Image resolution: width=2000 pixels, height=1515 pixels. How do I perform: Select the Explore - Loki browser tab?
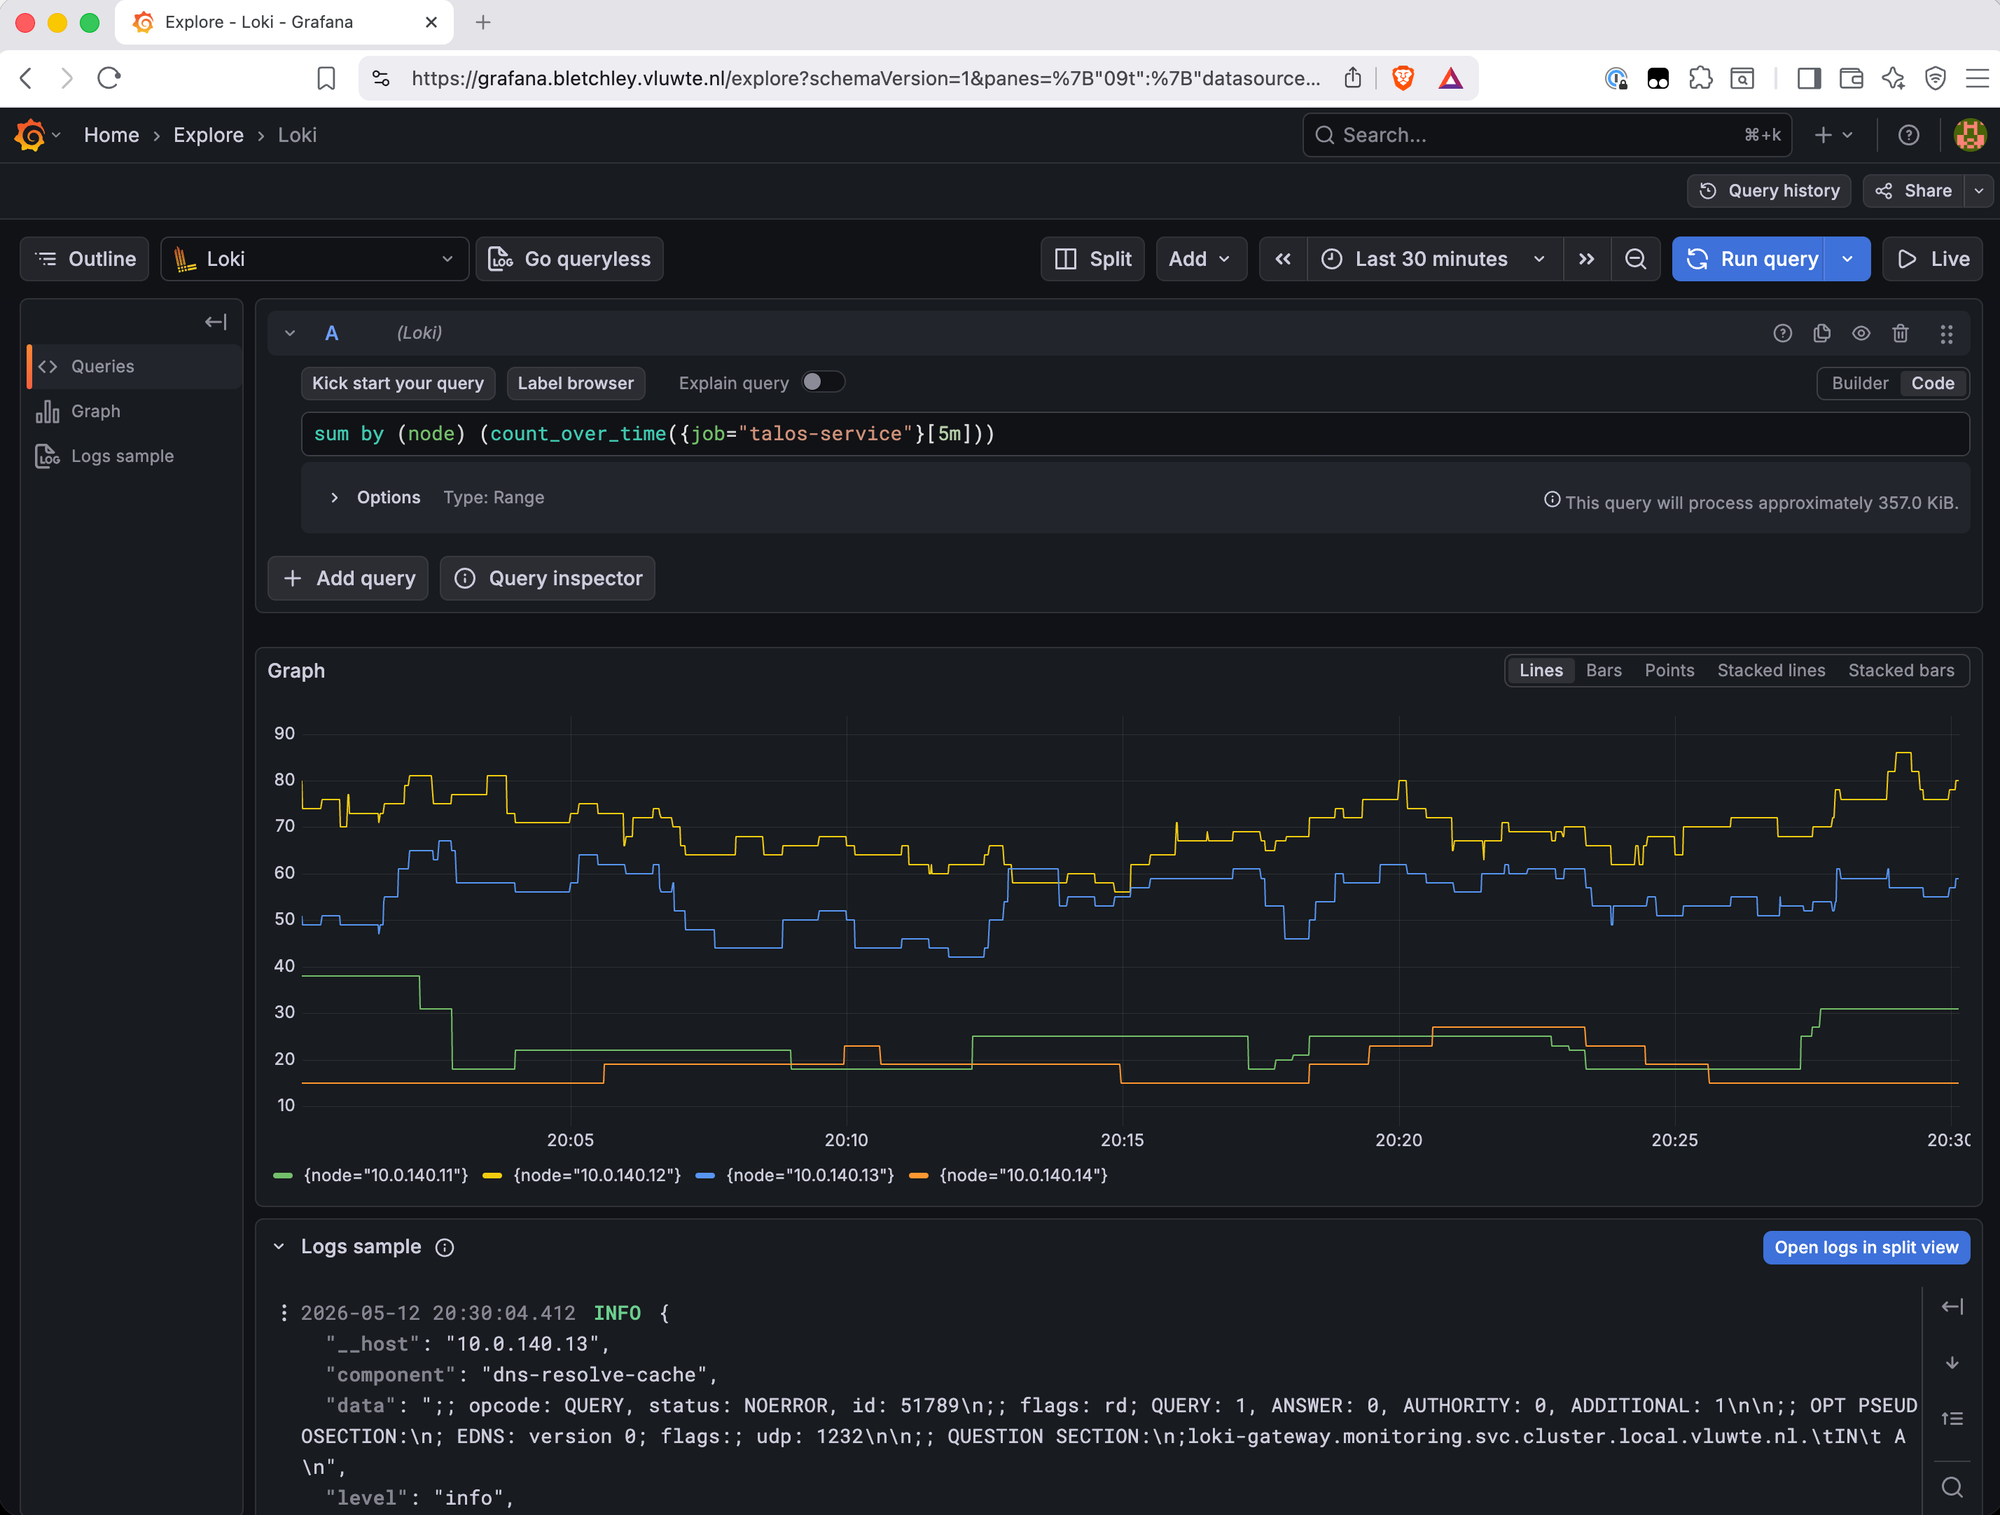click(x=284, y=22)
